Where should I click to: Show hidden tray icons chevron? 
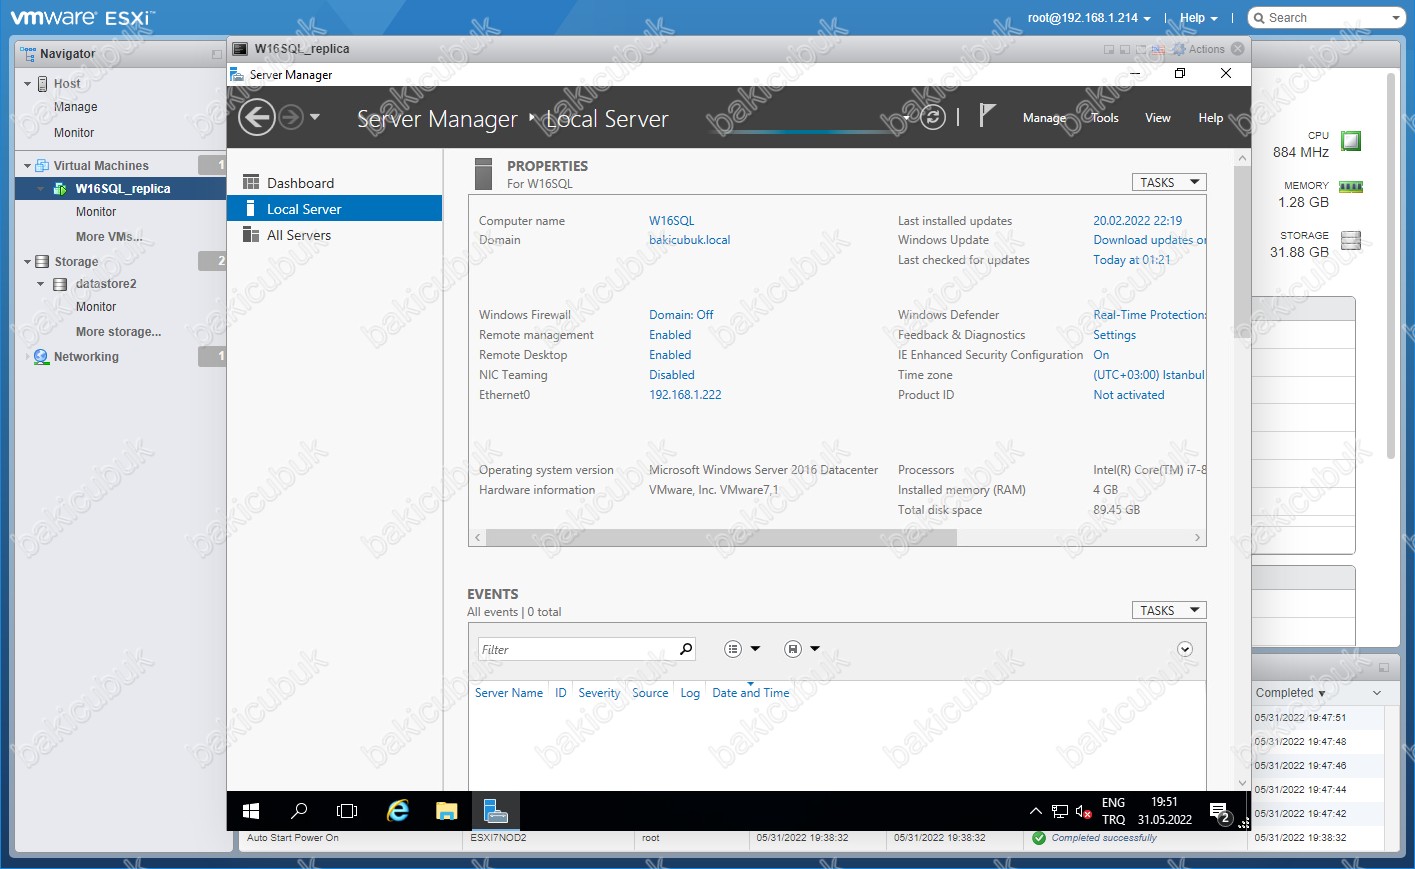pyautogui.click(x=1036, y=811)
